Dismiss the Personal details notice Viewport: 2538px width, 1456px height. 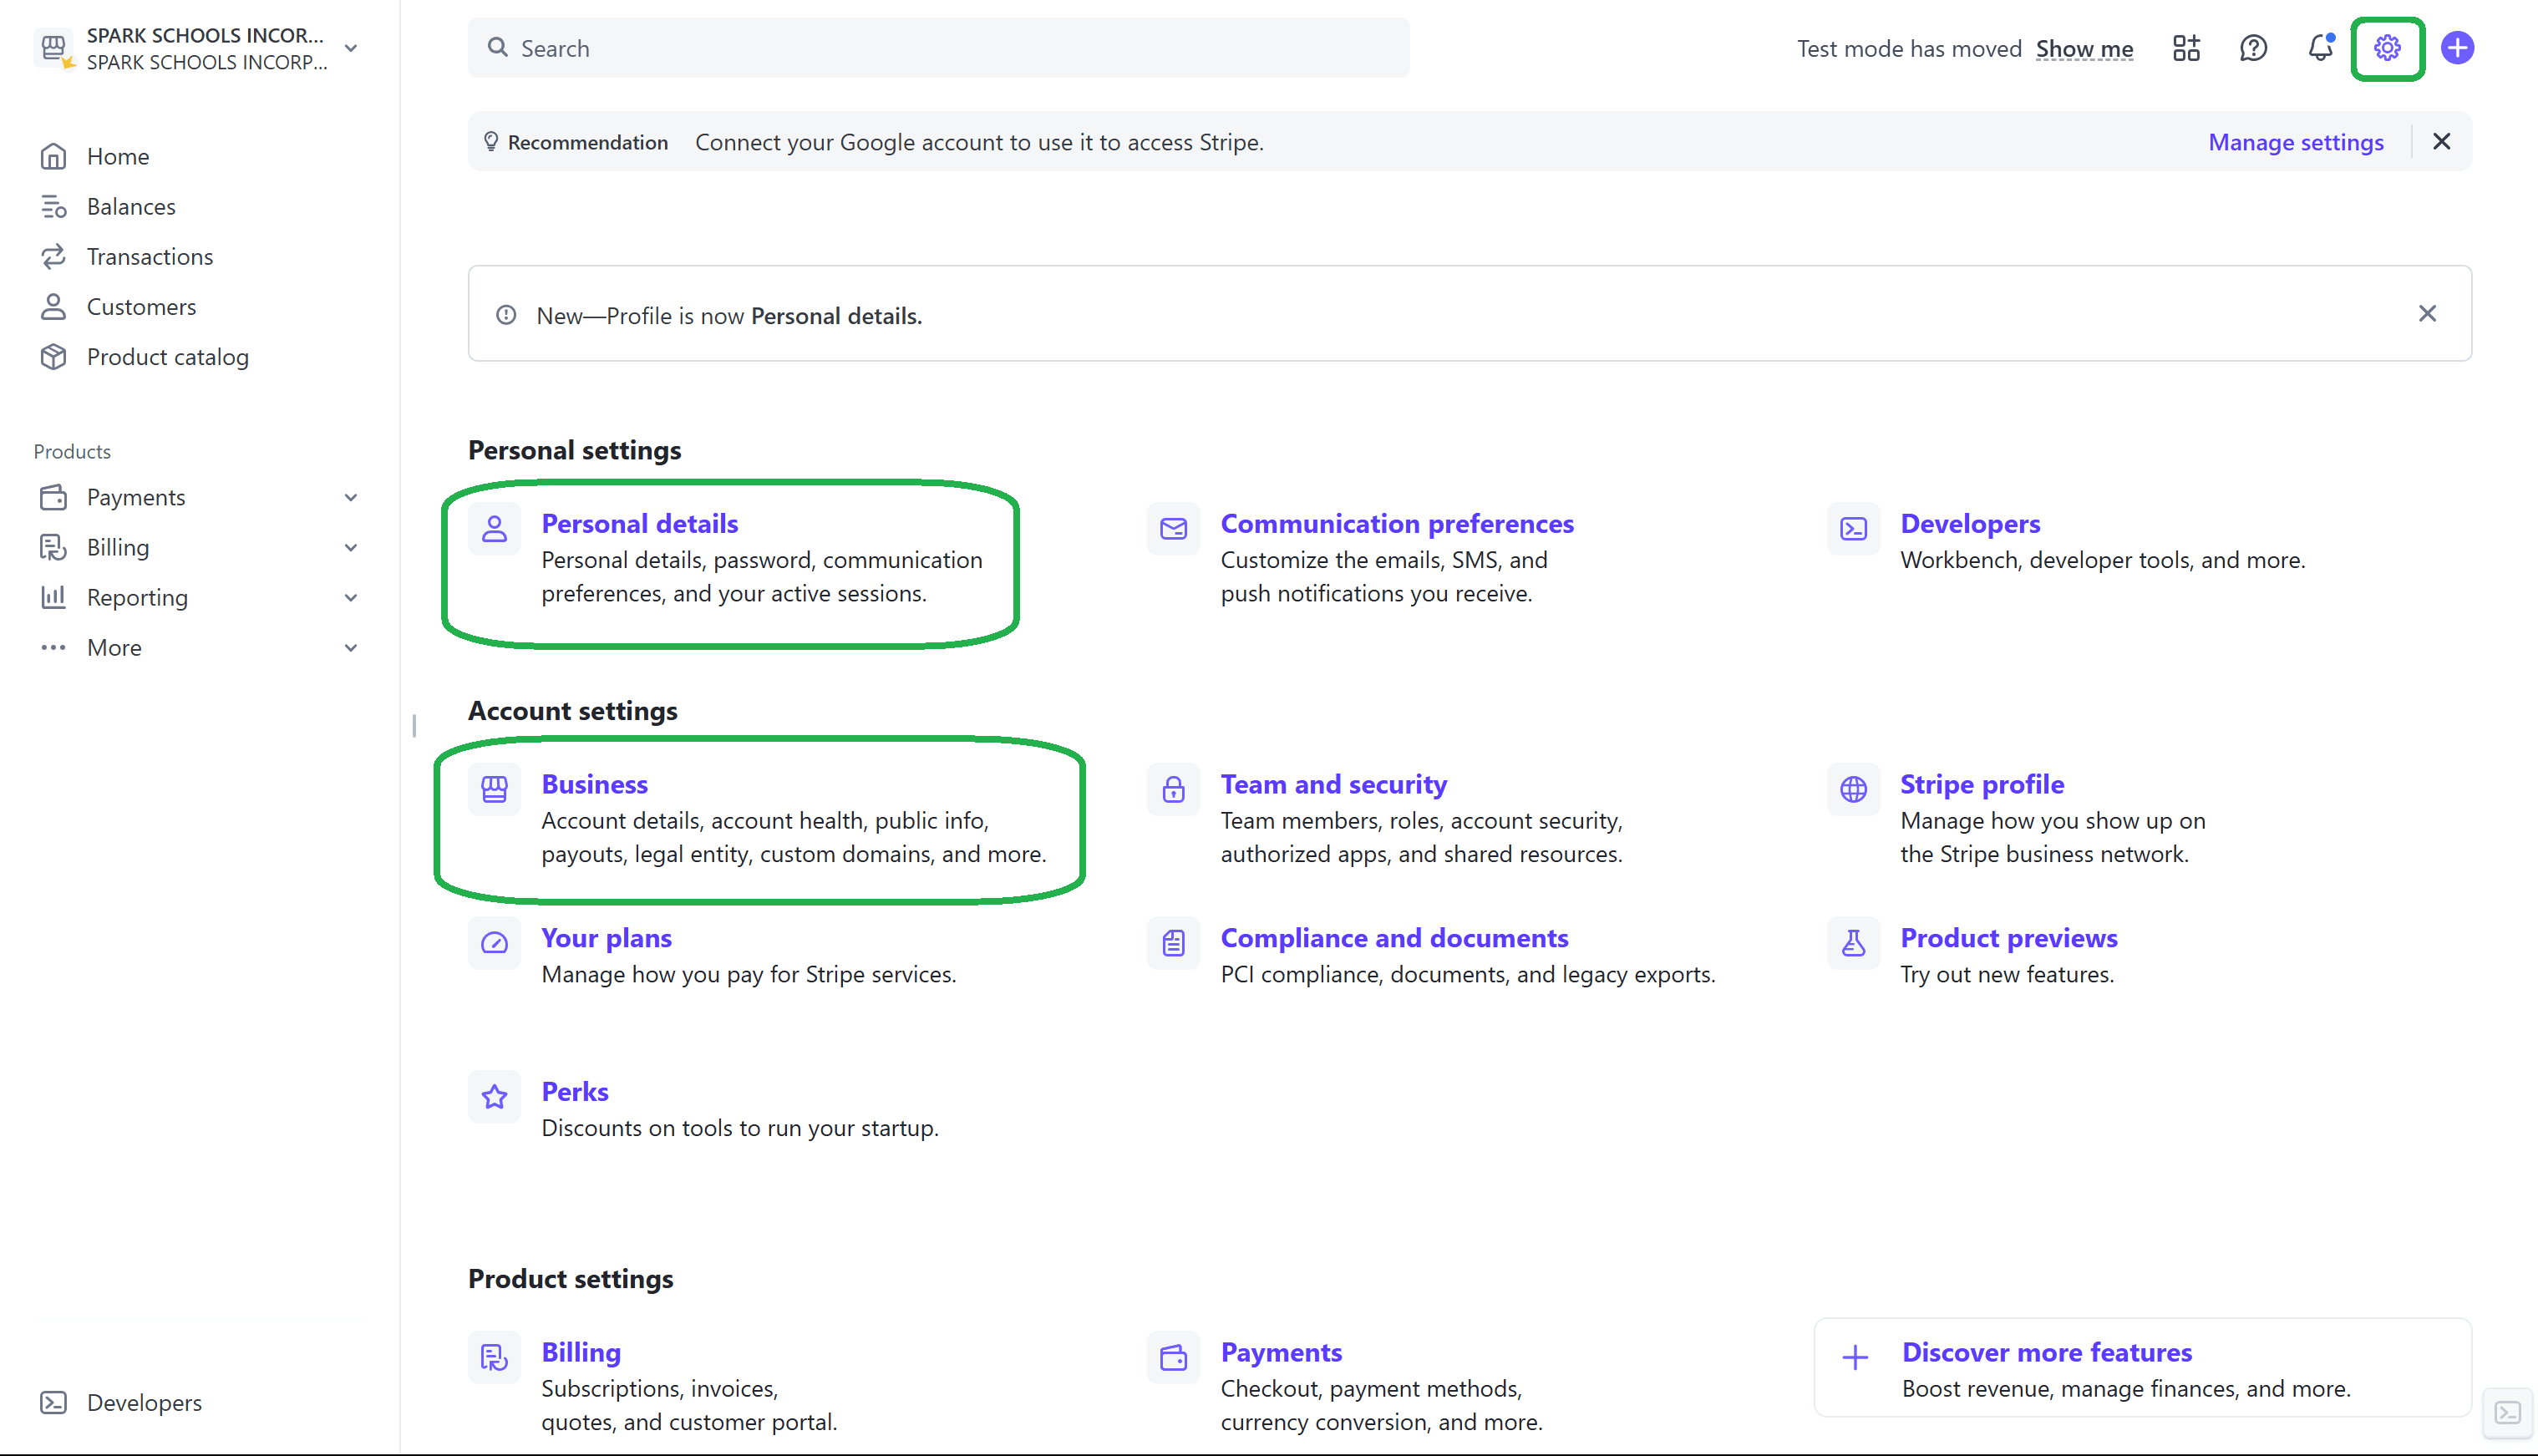[2426, 314]
